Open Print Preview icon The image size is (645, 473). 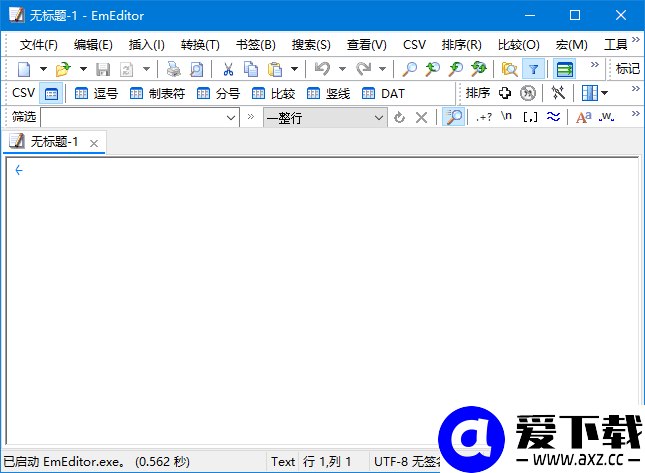pos(197,69)
